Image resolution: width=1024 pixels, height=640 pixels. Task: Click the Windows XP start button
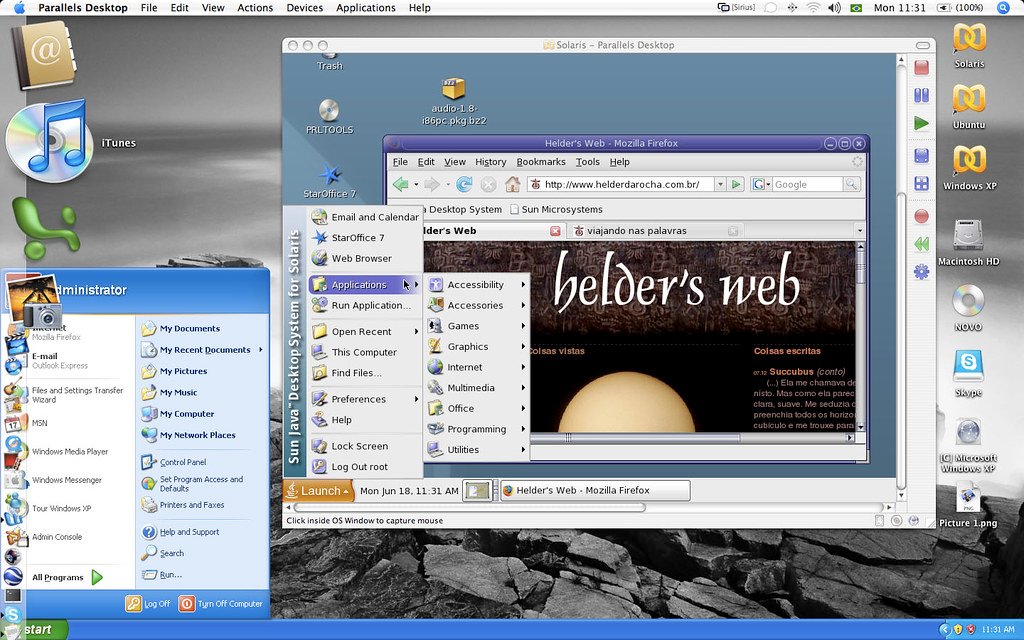35,630
